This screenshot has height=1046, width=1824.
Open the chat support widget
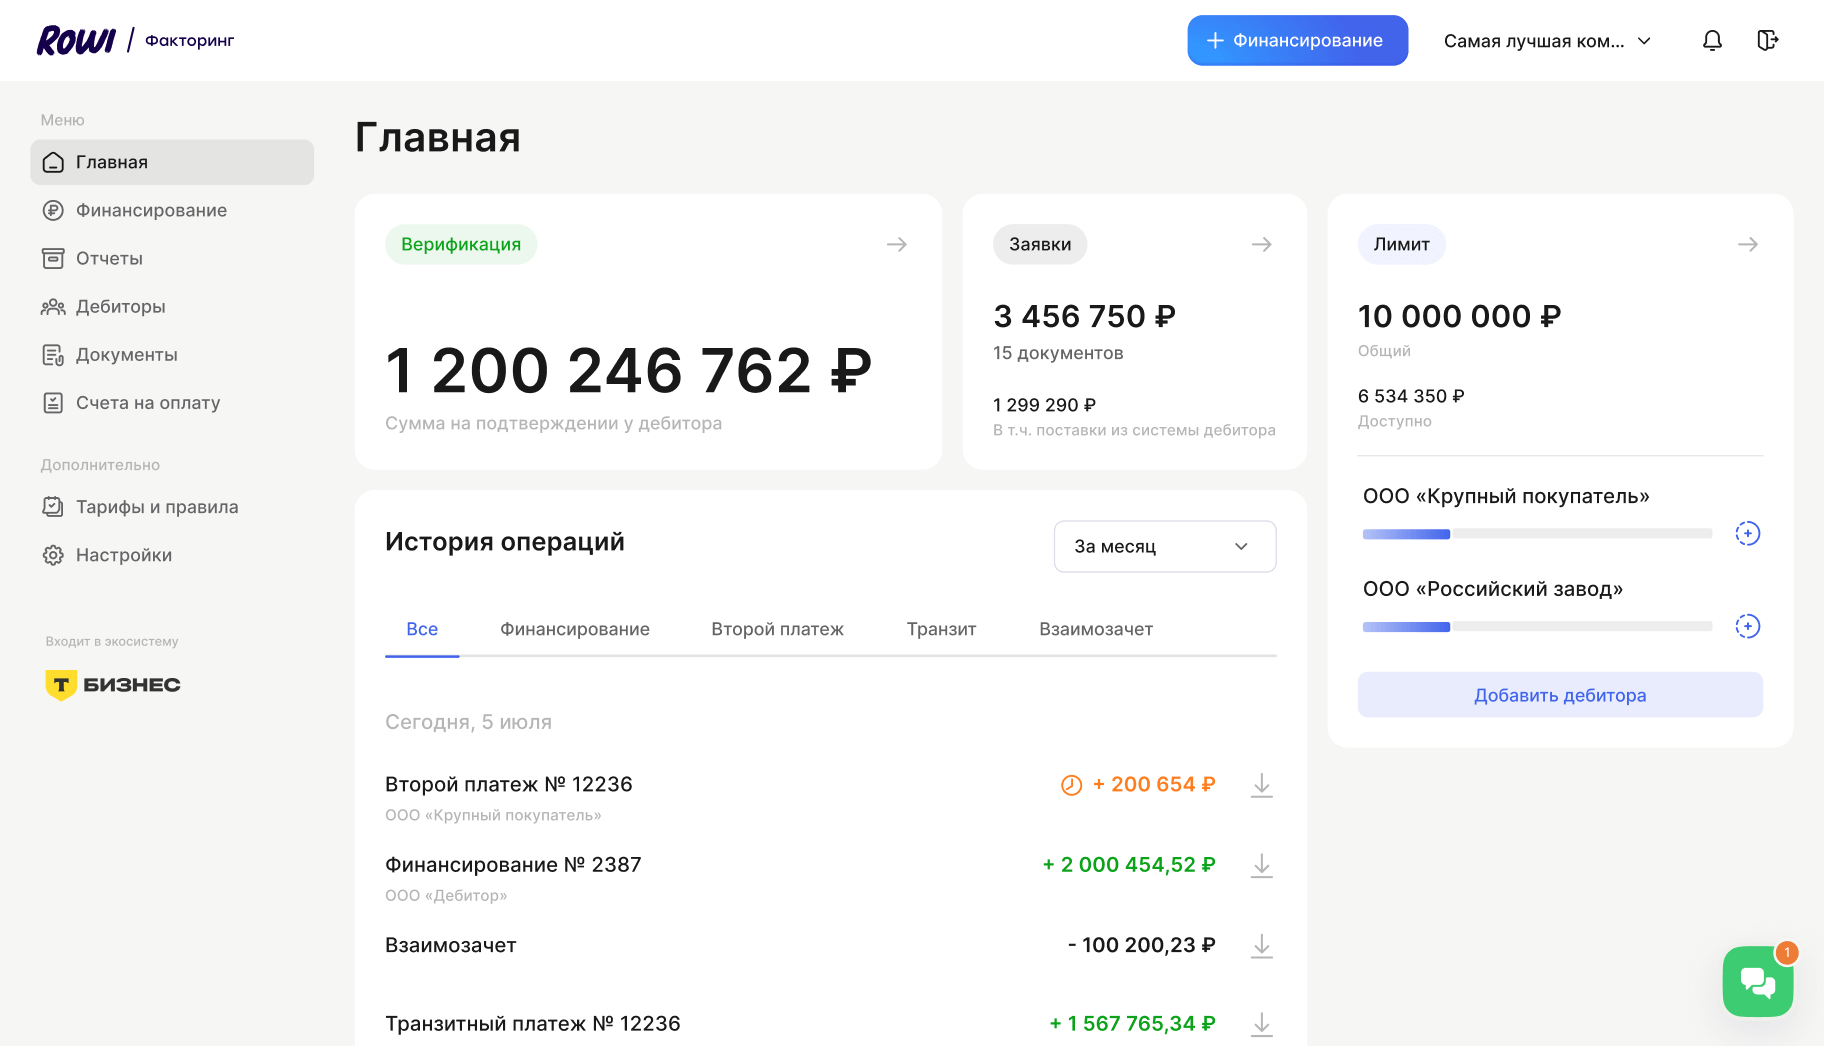[1757, 981]
